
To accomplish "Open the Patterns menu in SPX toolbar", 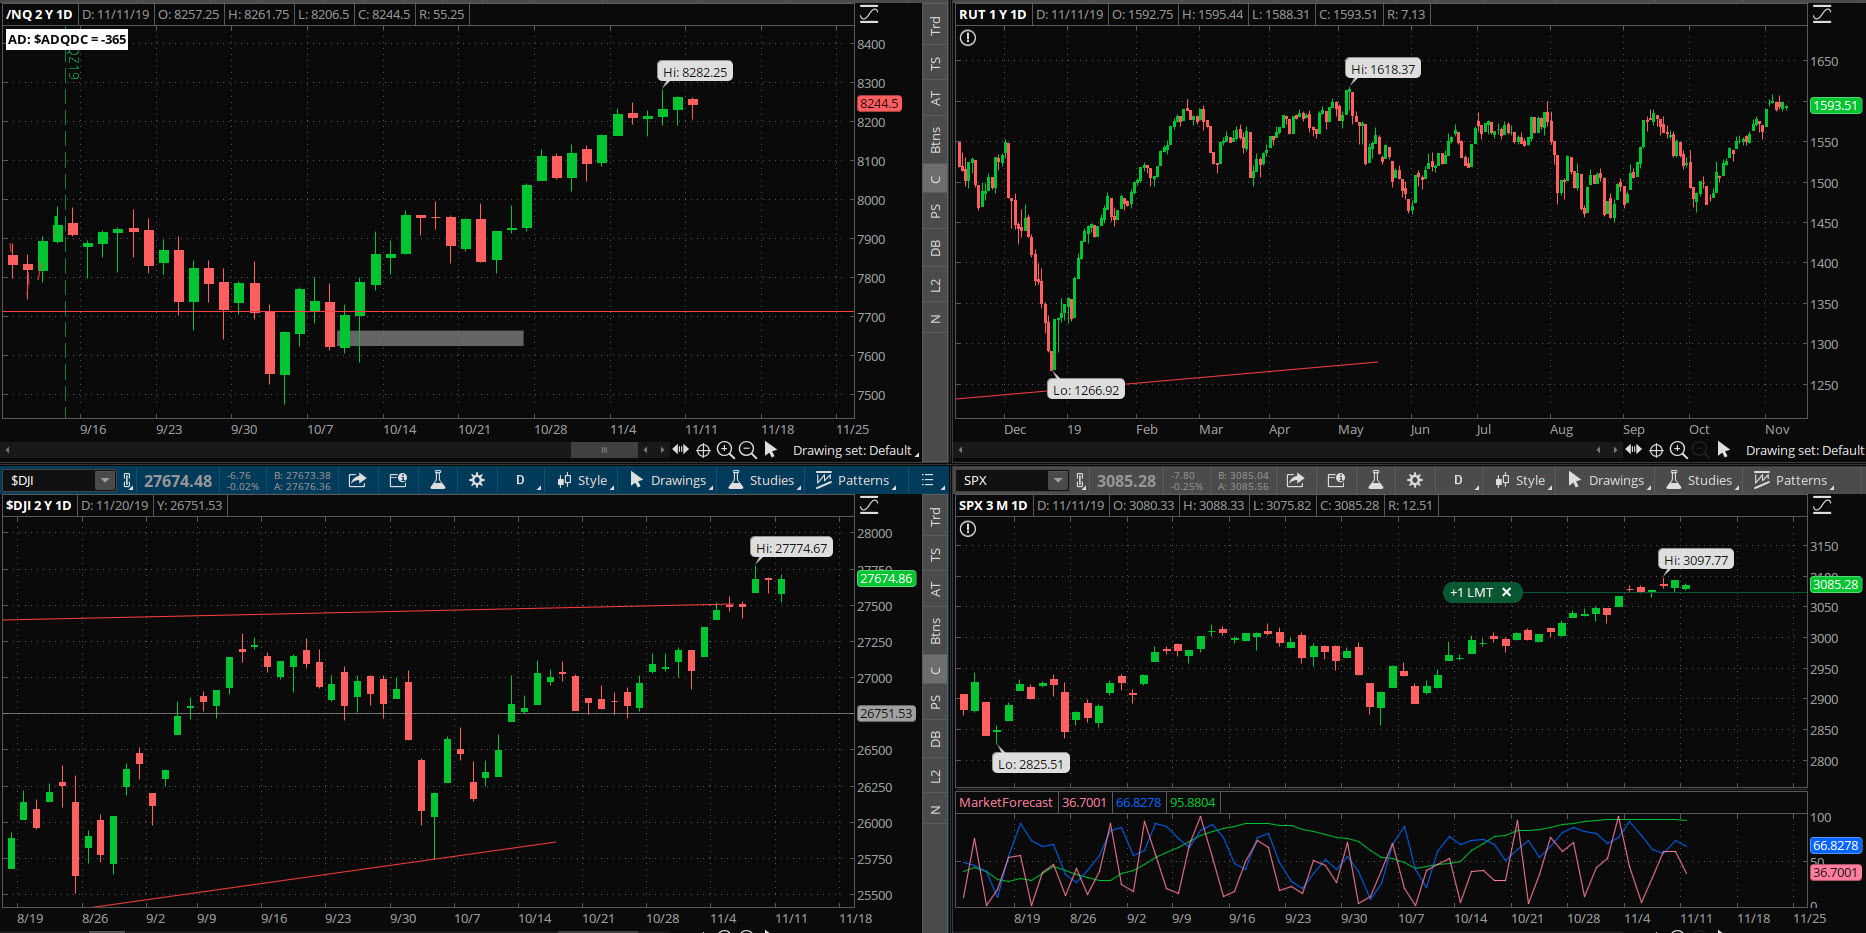I will coord(1794,480).
